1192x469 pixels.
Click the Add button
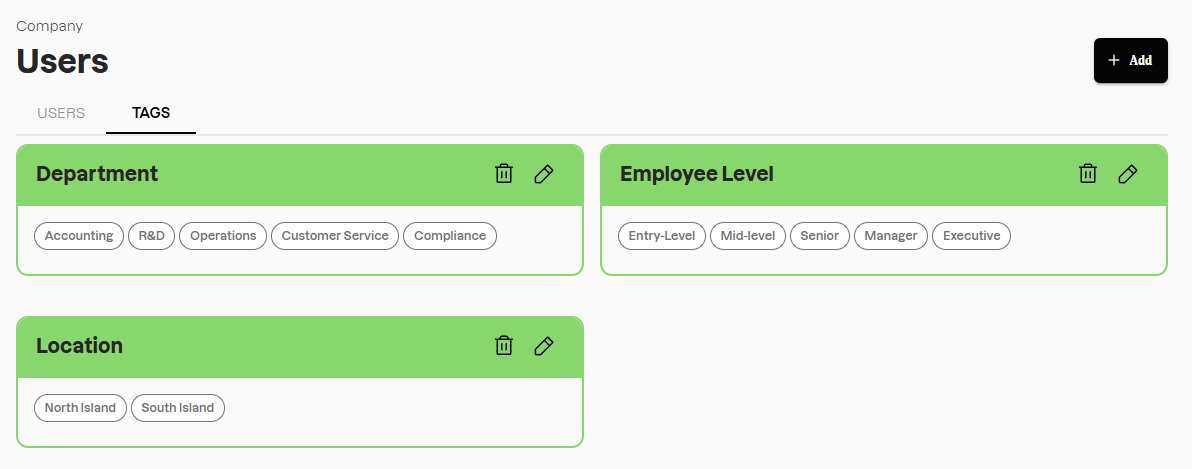coord(1130,61)
